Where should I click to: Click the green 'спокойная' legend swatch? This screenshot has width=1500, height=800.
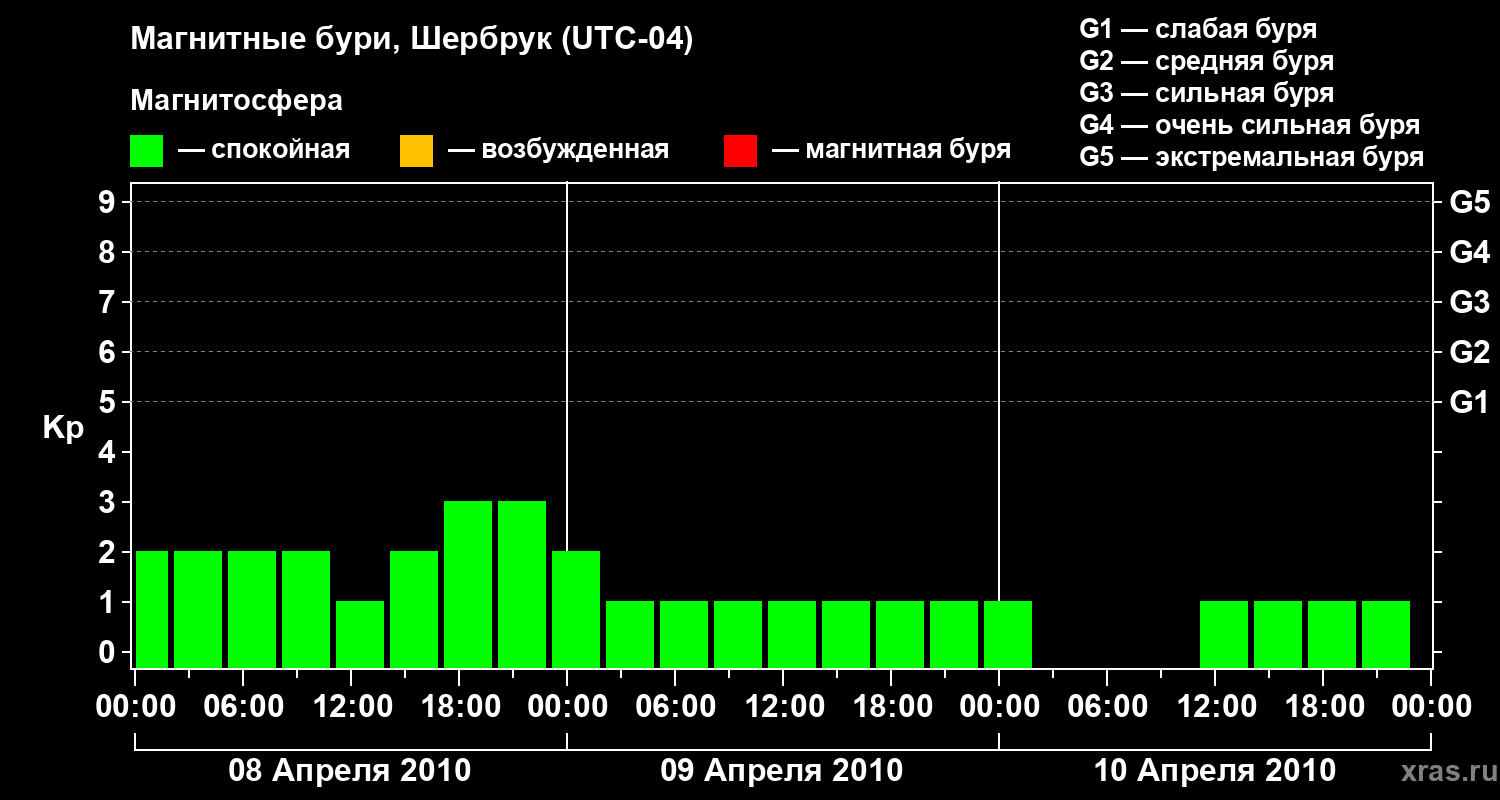click(147, 151)
